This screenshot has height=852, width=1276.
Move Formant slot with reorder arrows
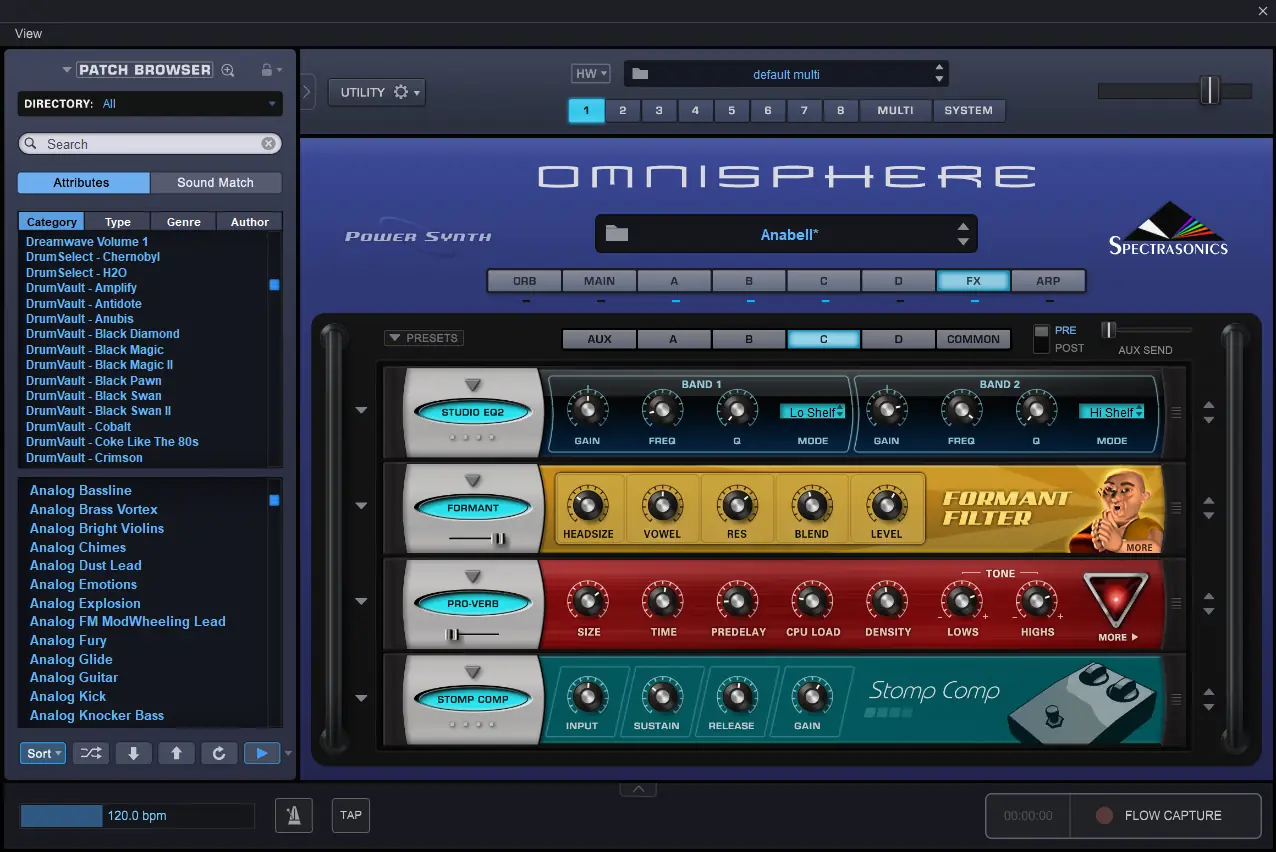coord(1208,508)
